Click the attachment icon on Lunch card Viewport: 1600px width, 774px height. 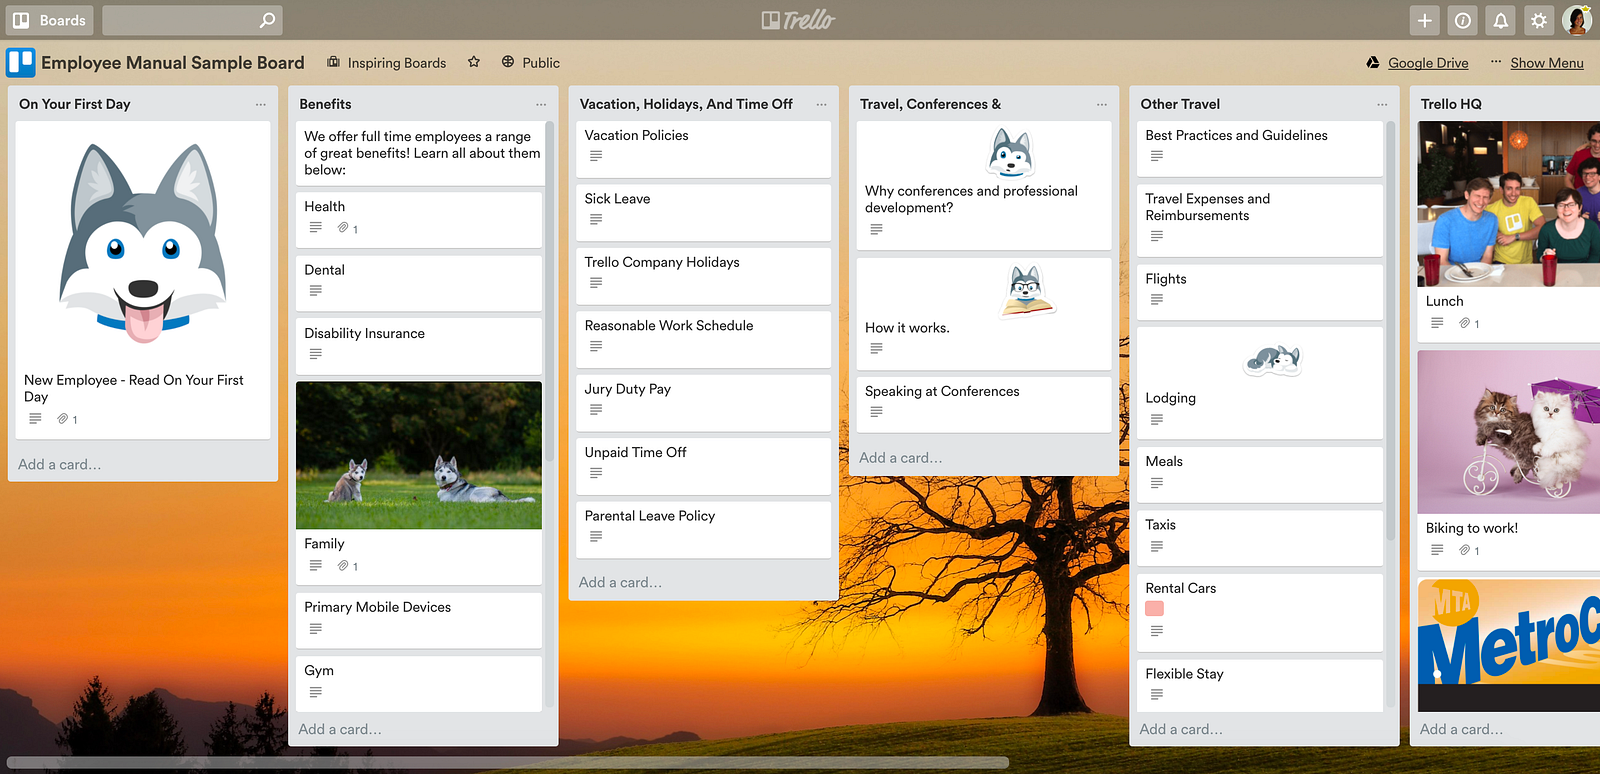1464,323
